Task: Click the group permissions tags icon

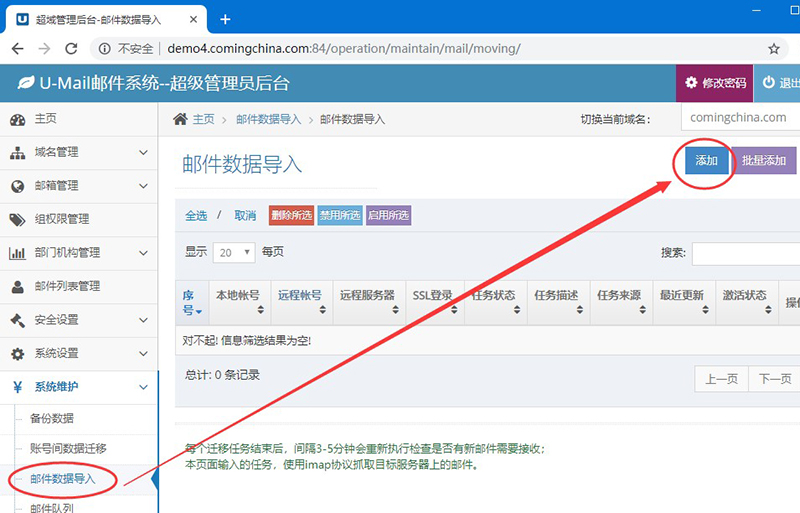Action: pos(17,220)
